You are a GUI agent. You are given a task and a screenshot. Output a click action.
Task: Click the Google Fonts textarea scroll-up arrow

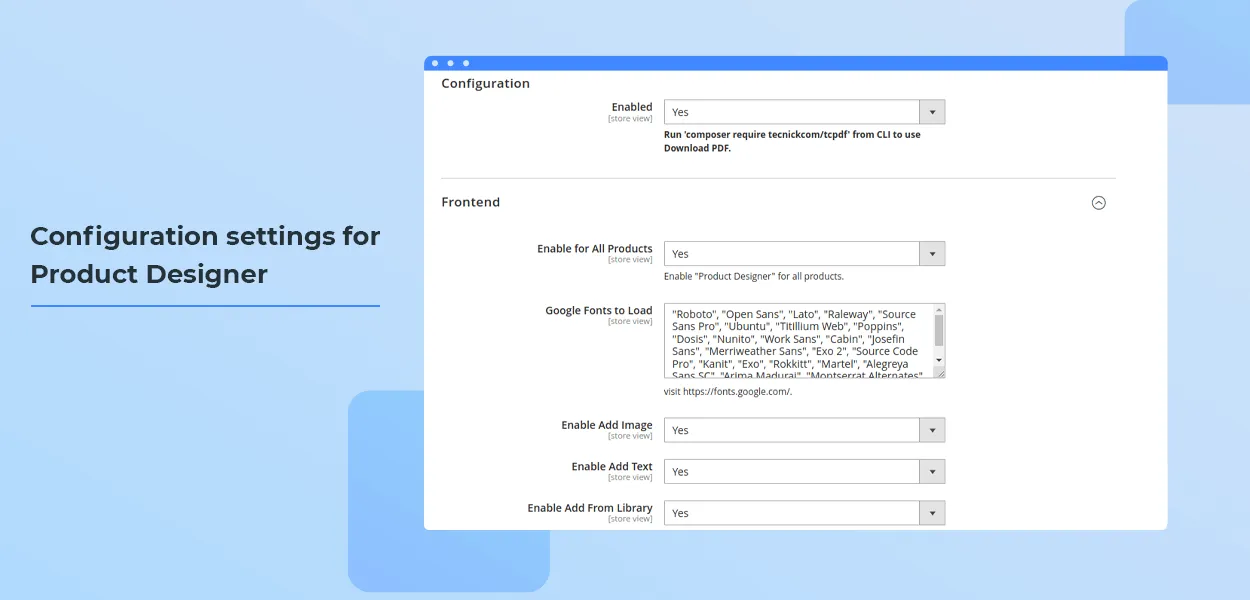pyautogui.click(x=939, y=310)
